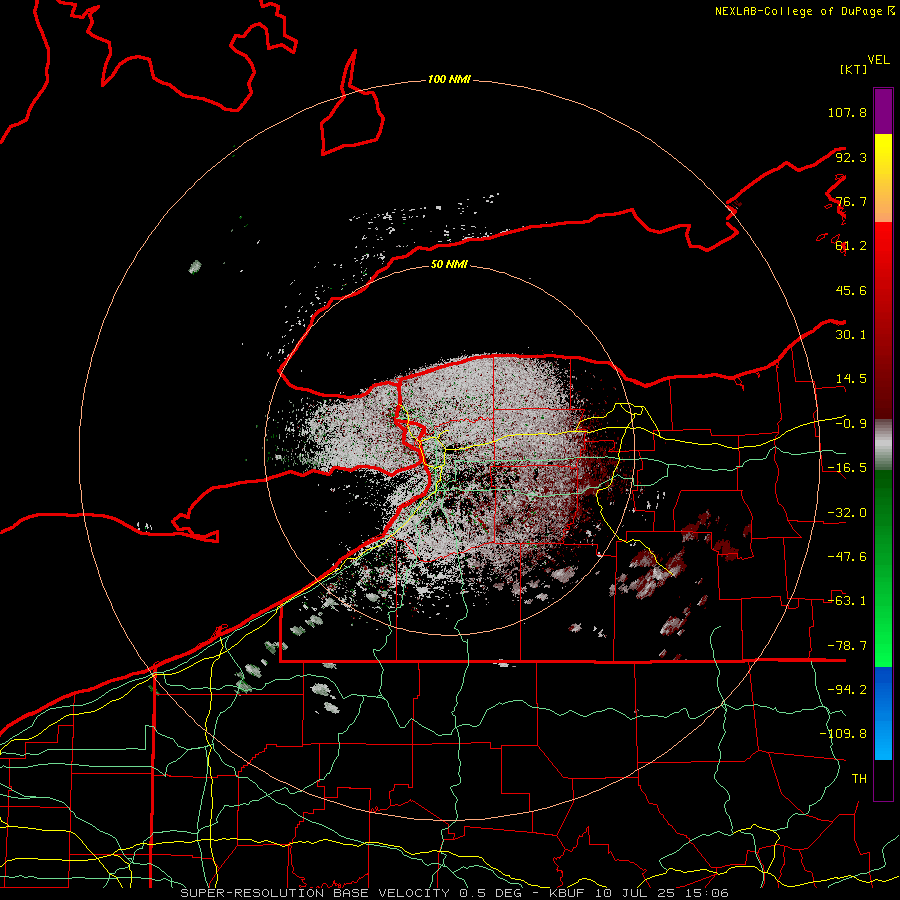Click the [KT] units label

854,69
